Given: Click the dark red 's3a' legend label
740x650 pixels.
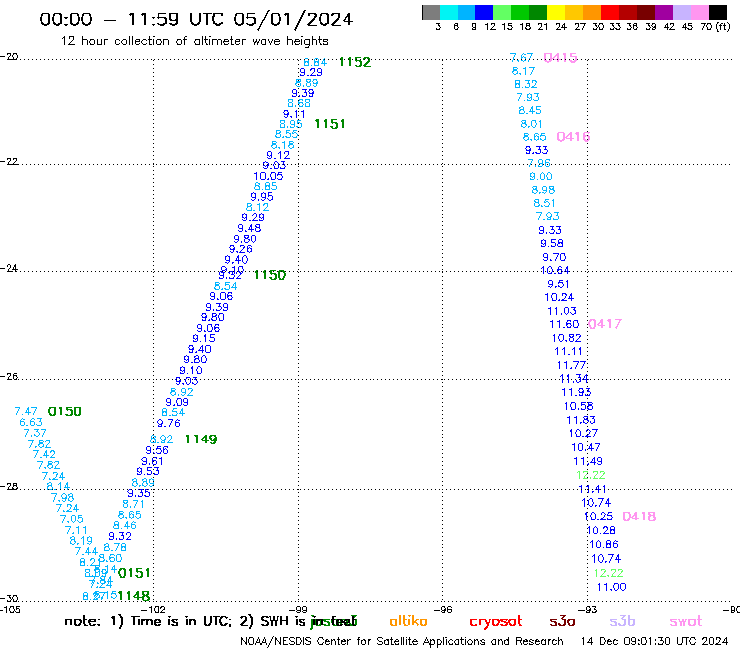Looking at the screenshot, I should click(562, 622).
